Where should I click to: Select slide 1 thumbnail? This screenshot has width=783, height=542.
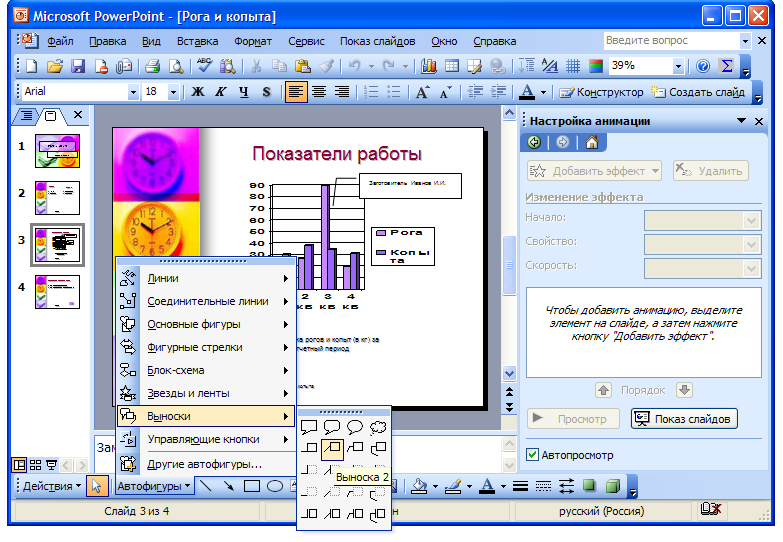click(x=57, y=151)
